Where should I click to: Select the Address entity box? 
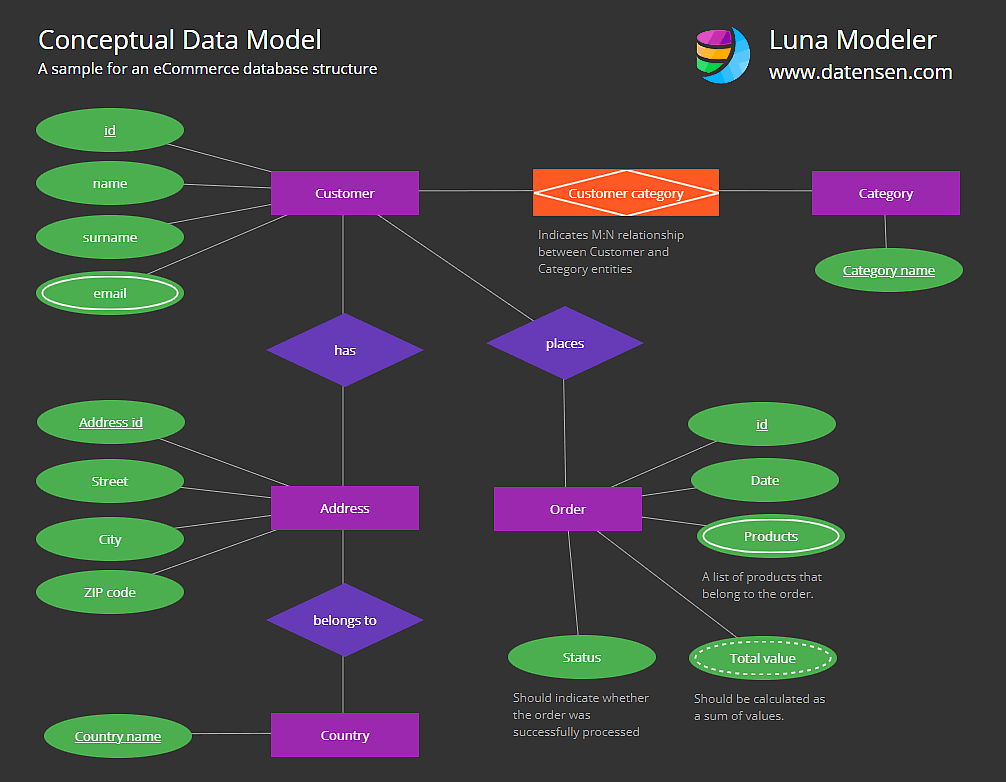pos(345,508)
